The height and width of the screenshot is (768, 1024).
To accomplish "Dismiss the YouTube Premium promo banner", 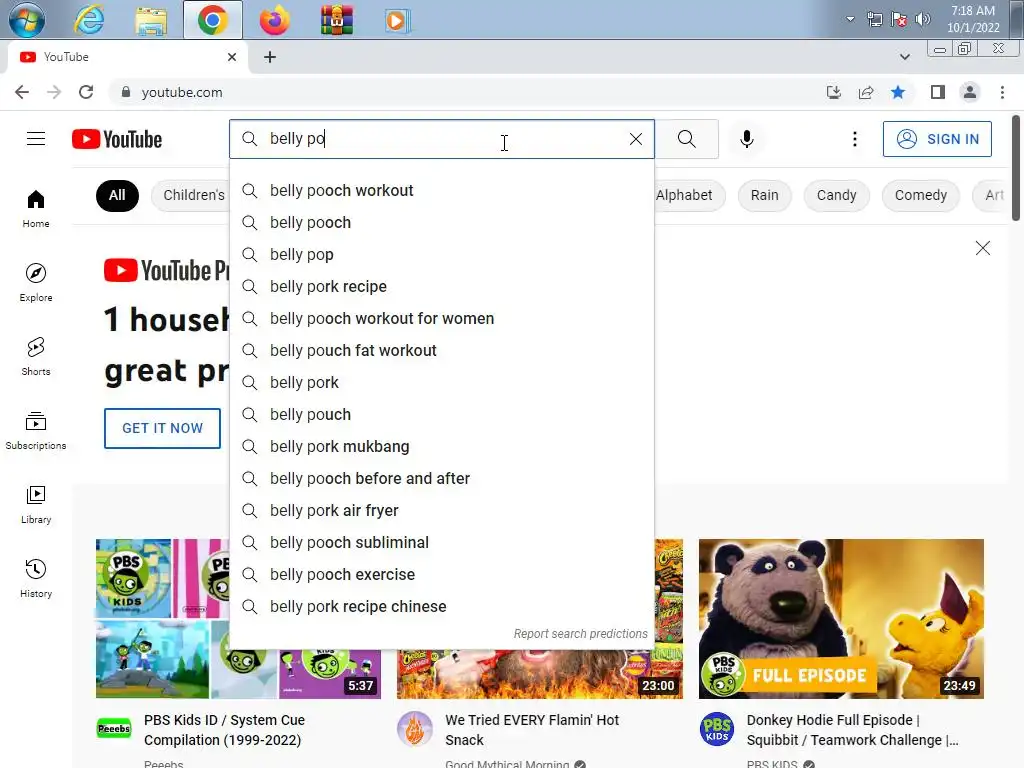I will tap(982, 248).
